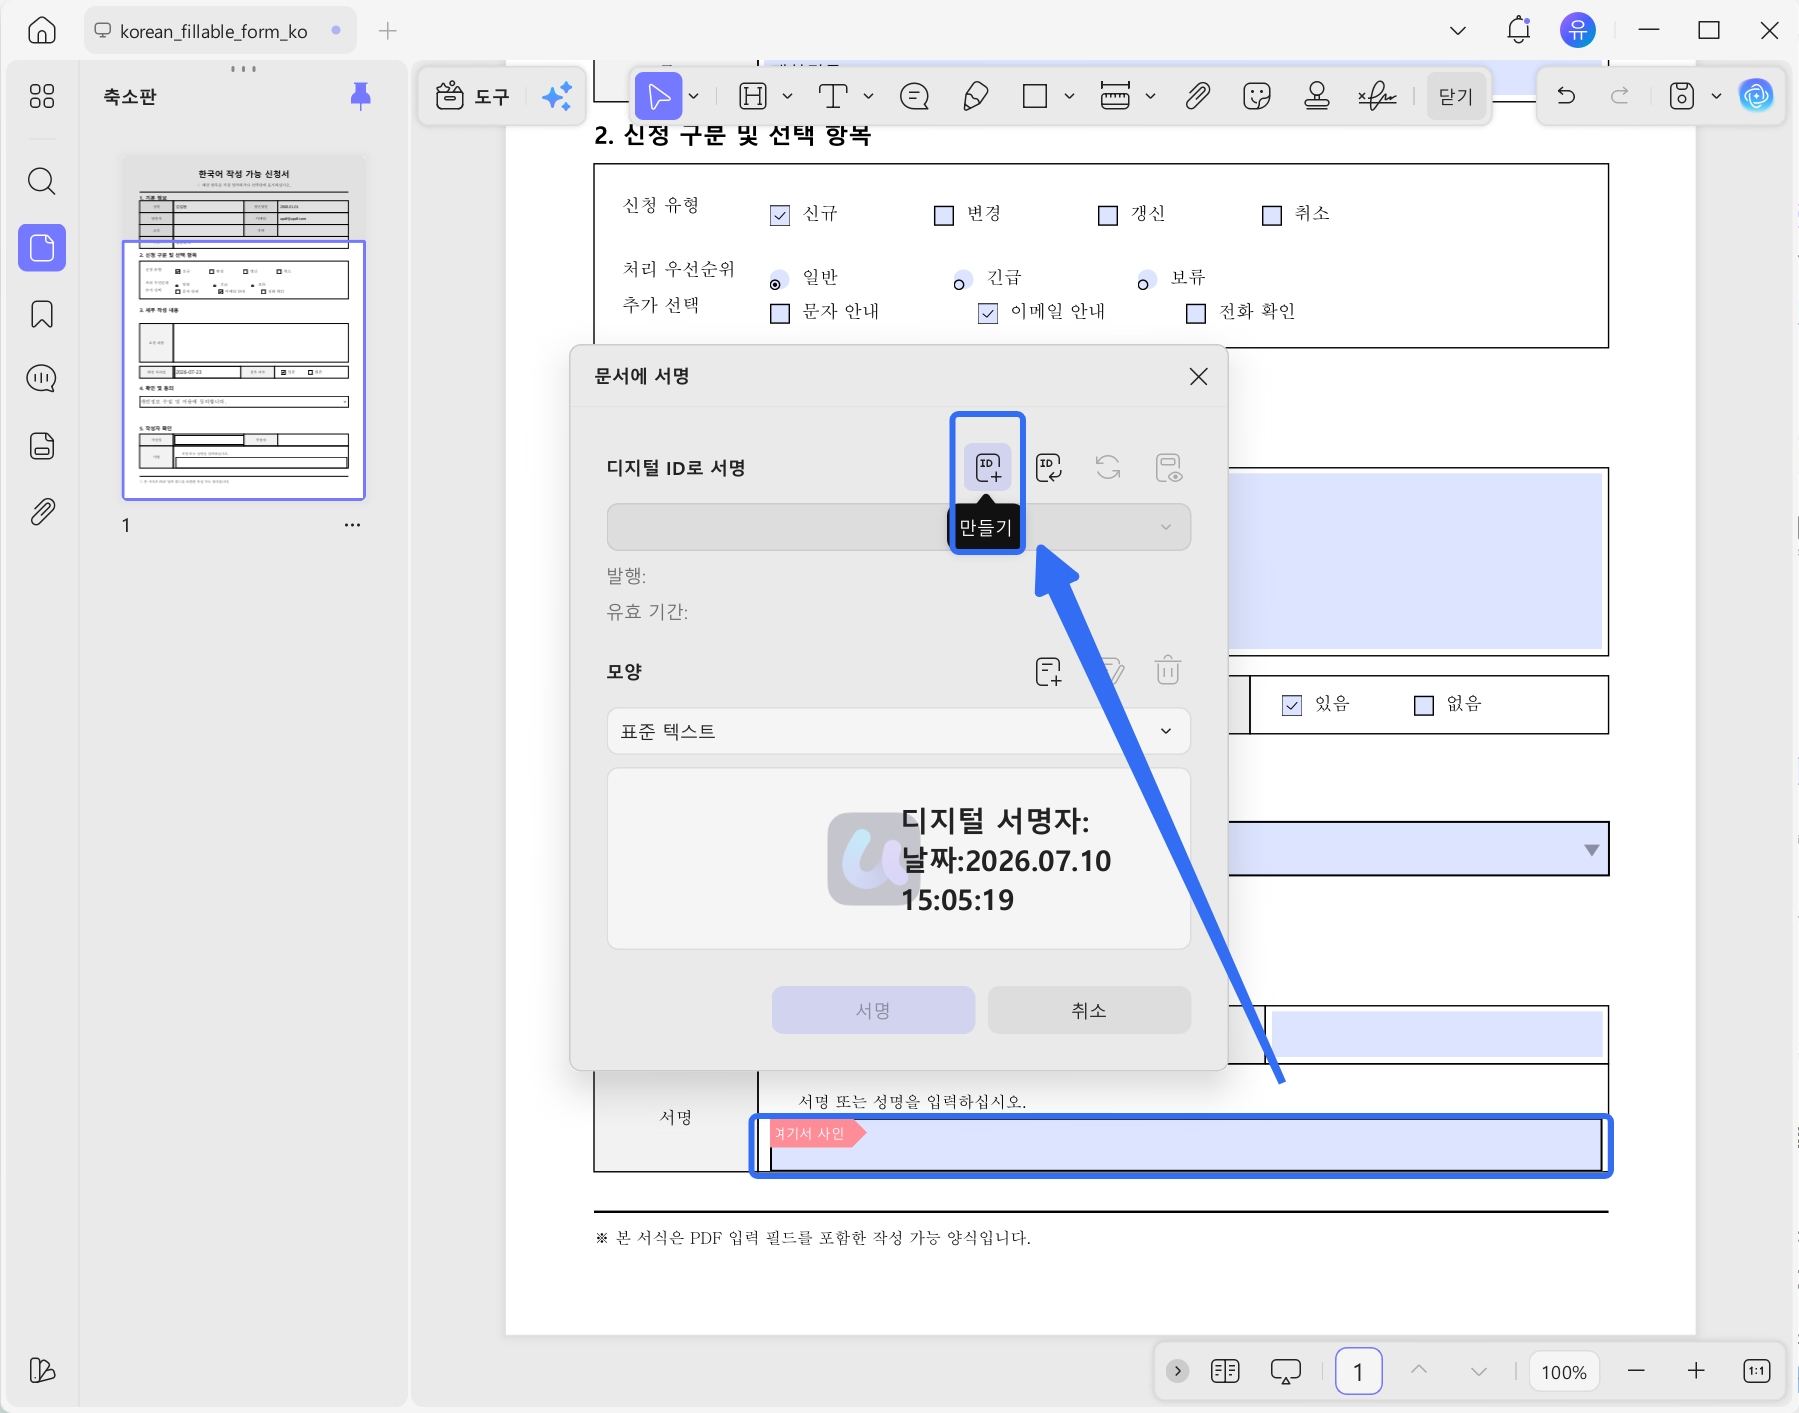Select the handwritten signature tool
Viewport: 1799px width, 1413px height.
pos(1377,96)
